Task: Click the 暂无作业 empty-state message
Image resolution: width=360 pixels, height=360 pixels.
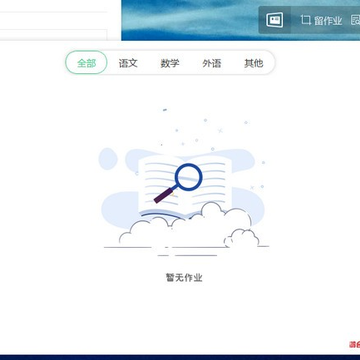Action: point(184,277)
